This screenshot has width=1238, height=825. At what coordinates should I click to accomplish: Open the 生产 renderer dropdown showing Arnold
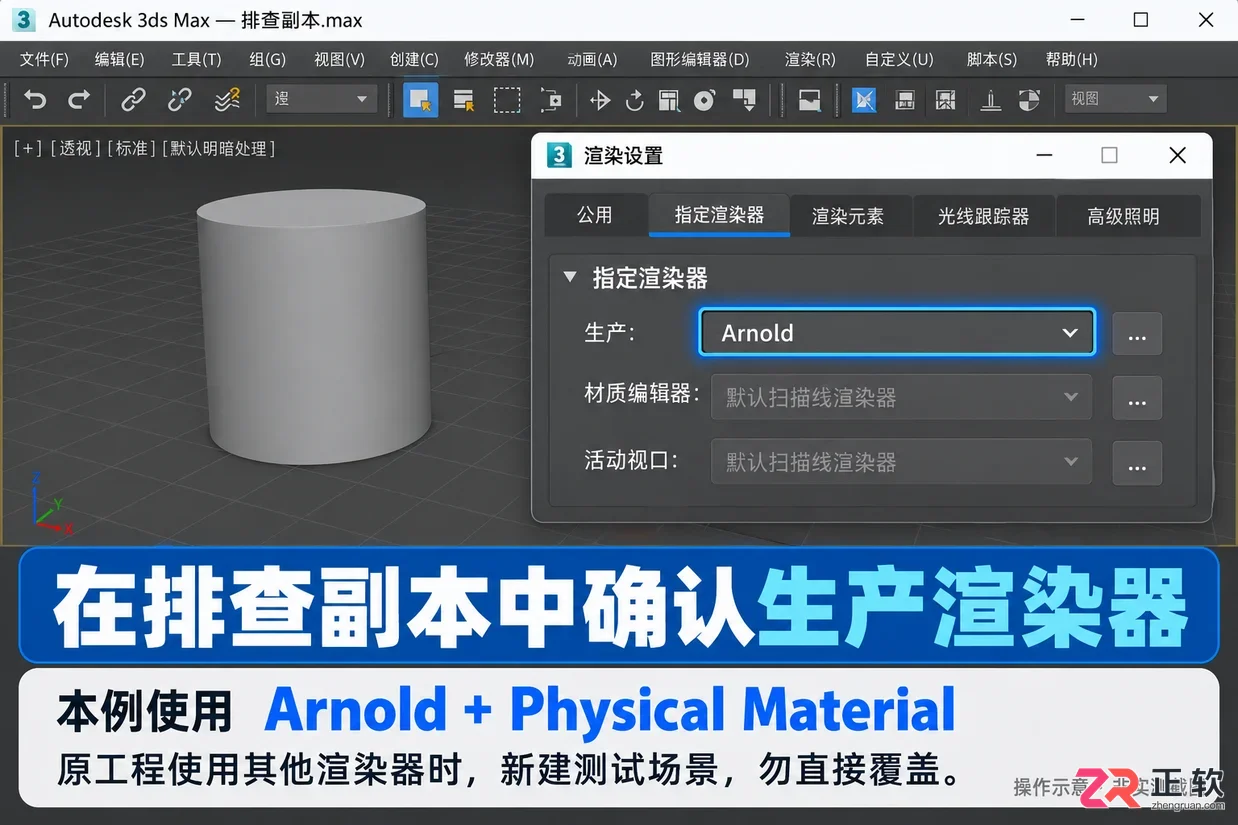pyautogui.click(x=896, y=333)
